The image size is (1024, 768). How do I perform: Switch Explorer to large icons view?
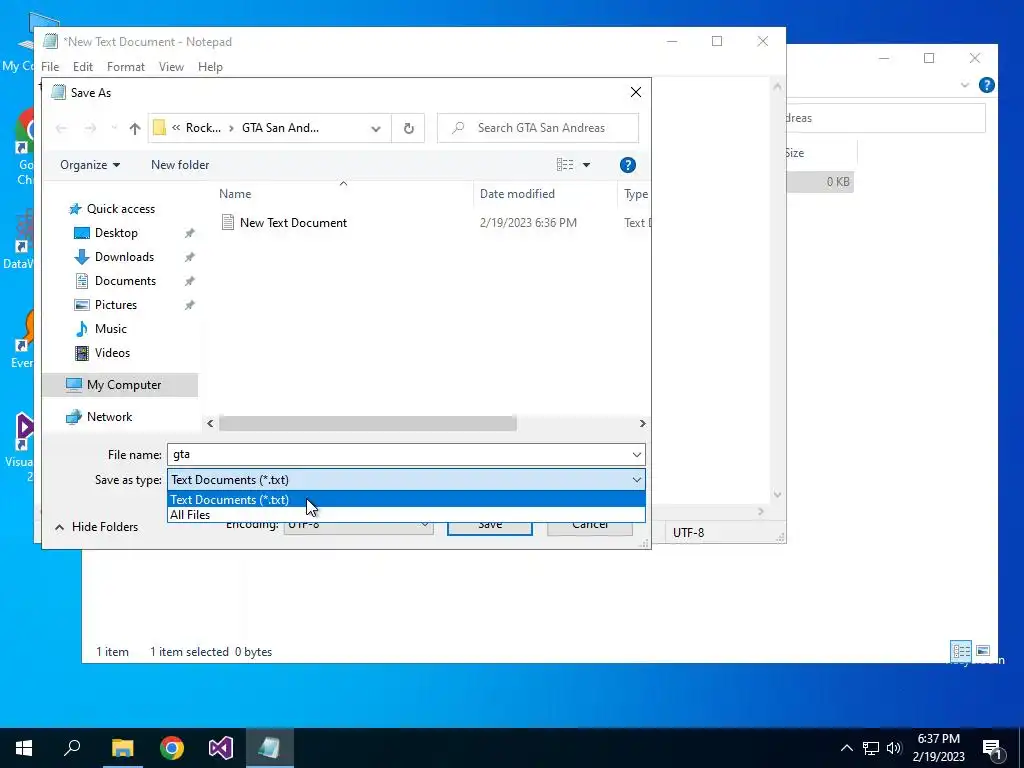(x=983, y=651)
